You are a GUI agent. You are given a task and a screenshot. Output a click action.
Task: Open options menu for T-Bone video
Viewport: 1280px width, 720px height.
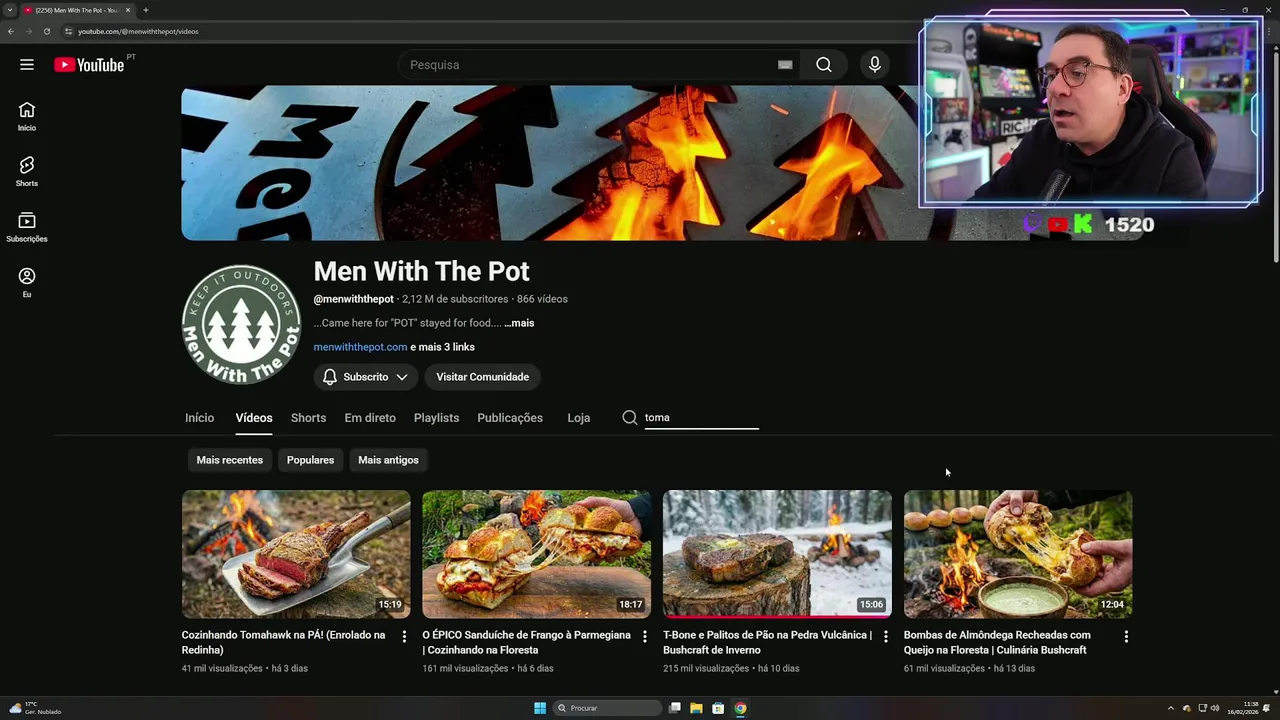point(885,636)
